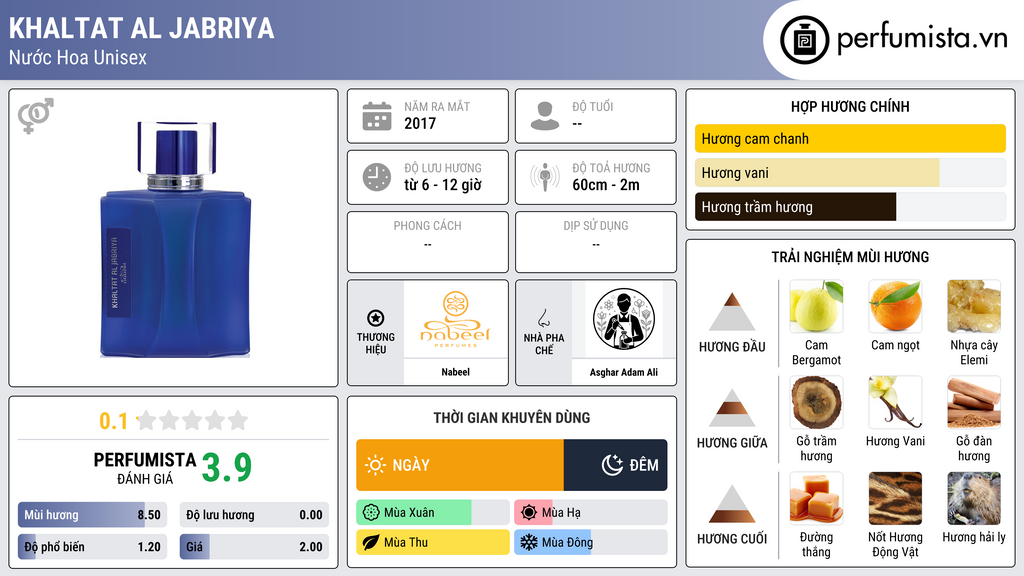
Task: Click the Asghar Adam Ali perfumer portrait
Action: (x=624, y=319)
